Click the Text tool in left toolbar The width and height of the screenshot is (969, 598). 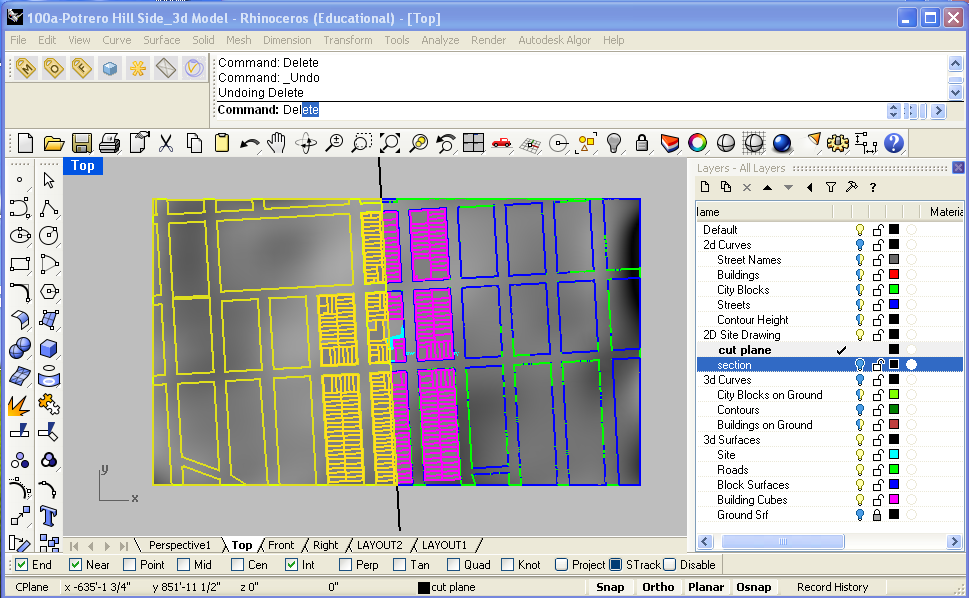click(48, 516)
